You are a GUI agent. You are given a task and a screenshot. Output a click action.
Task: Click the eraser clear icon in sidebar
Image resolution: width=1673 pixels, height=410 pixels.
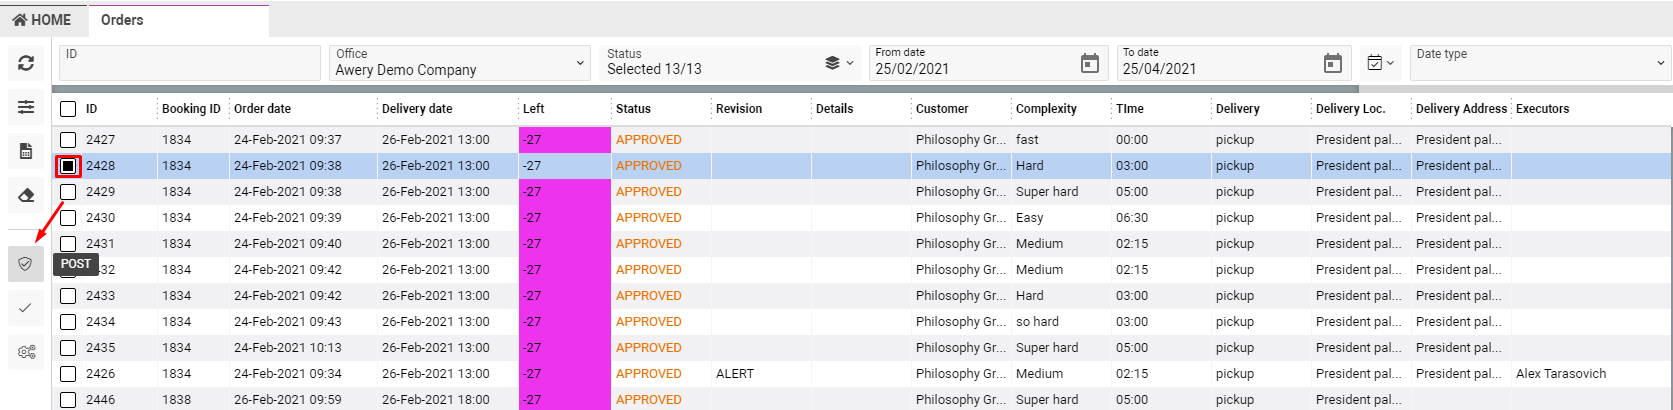pos(26,195)
